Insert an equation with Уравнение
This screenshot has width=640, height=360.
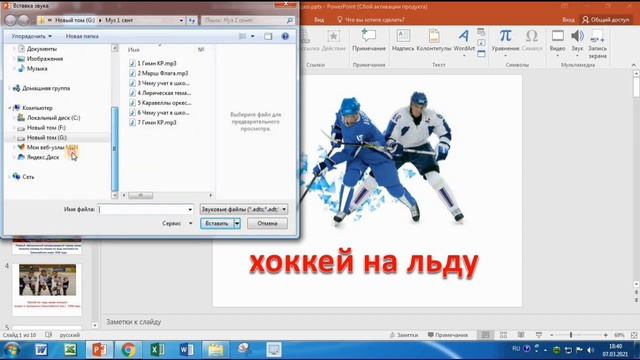[505, 42]
